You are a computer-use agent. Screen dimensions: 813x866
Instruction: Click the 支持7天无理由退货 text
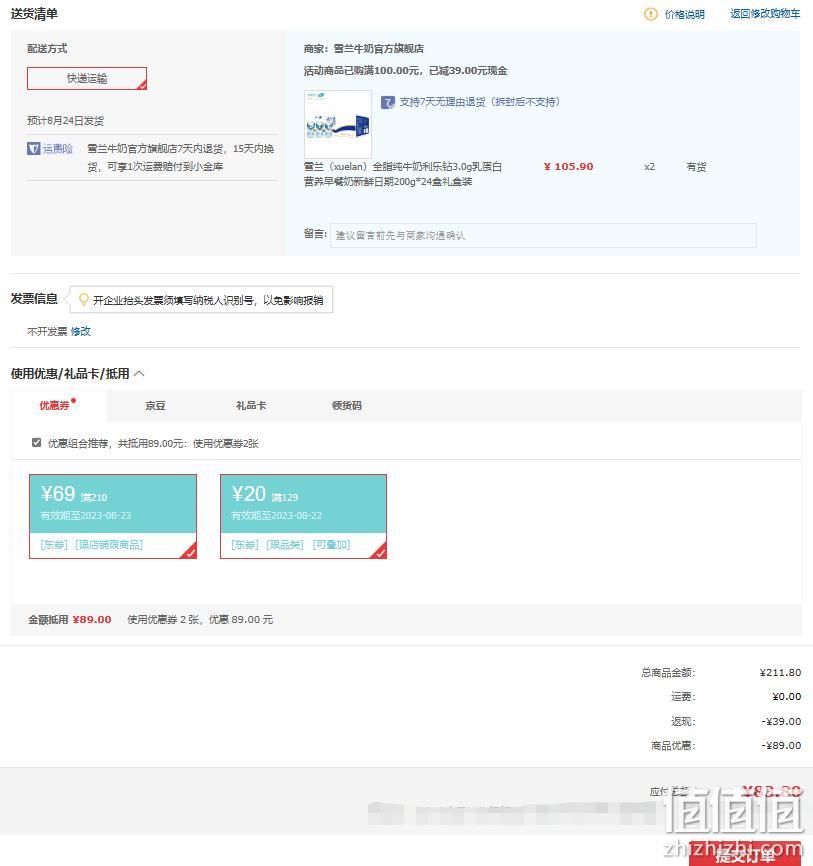pyautogui.click(x=480, y=102)
